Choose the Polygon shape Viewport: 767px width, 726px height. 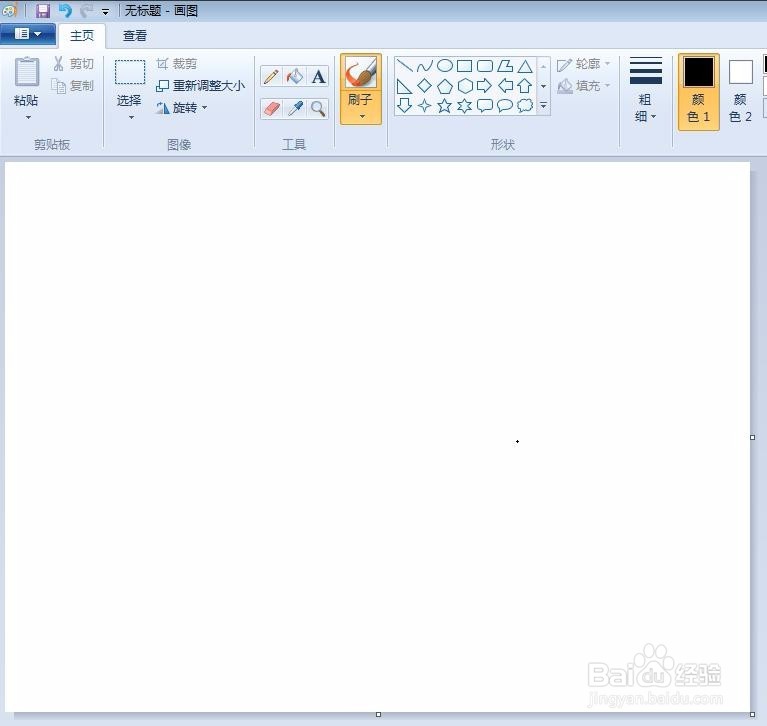[505, 66]
